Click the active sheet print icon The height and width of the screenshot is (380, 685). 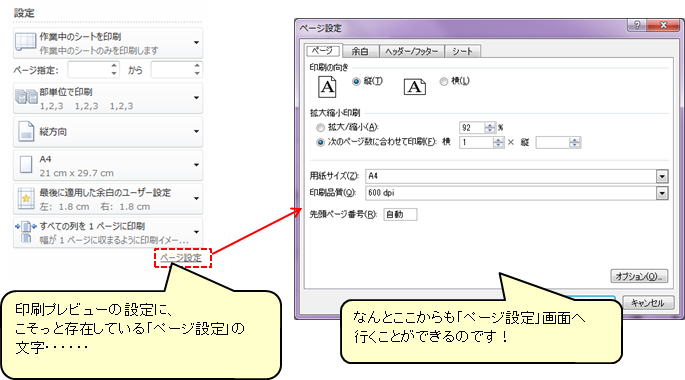(x=25, y=42)
